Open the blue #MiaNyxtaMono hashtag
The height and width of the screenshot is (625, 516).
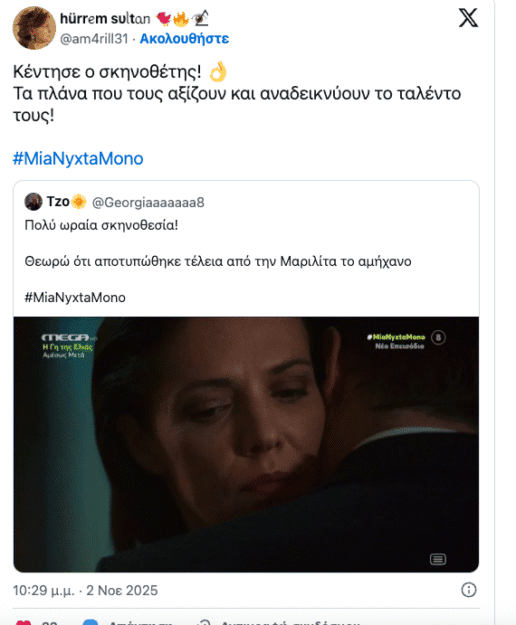[78, 158]
